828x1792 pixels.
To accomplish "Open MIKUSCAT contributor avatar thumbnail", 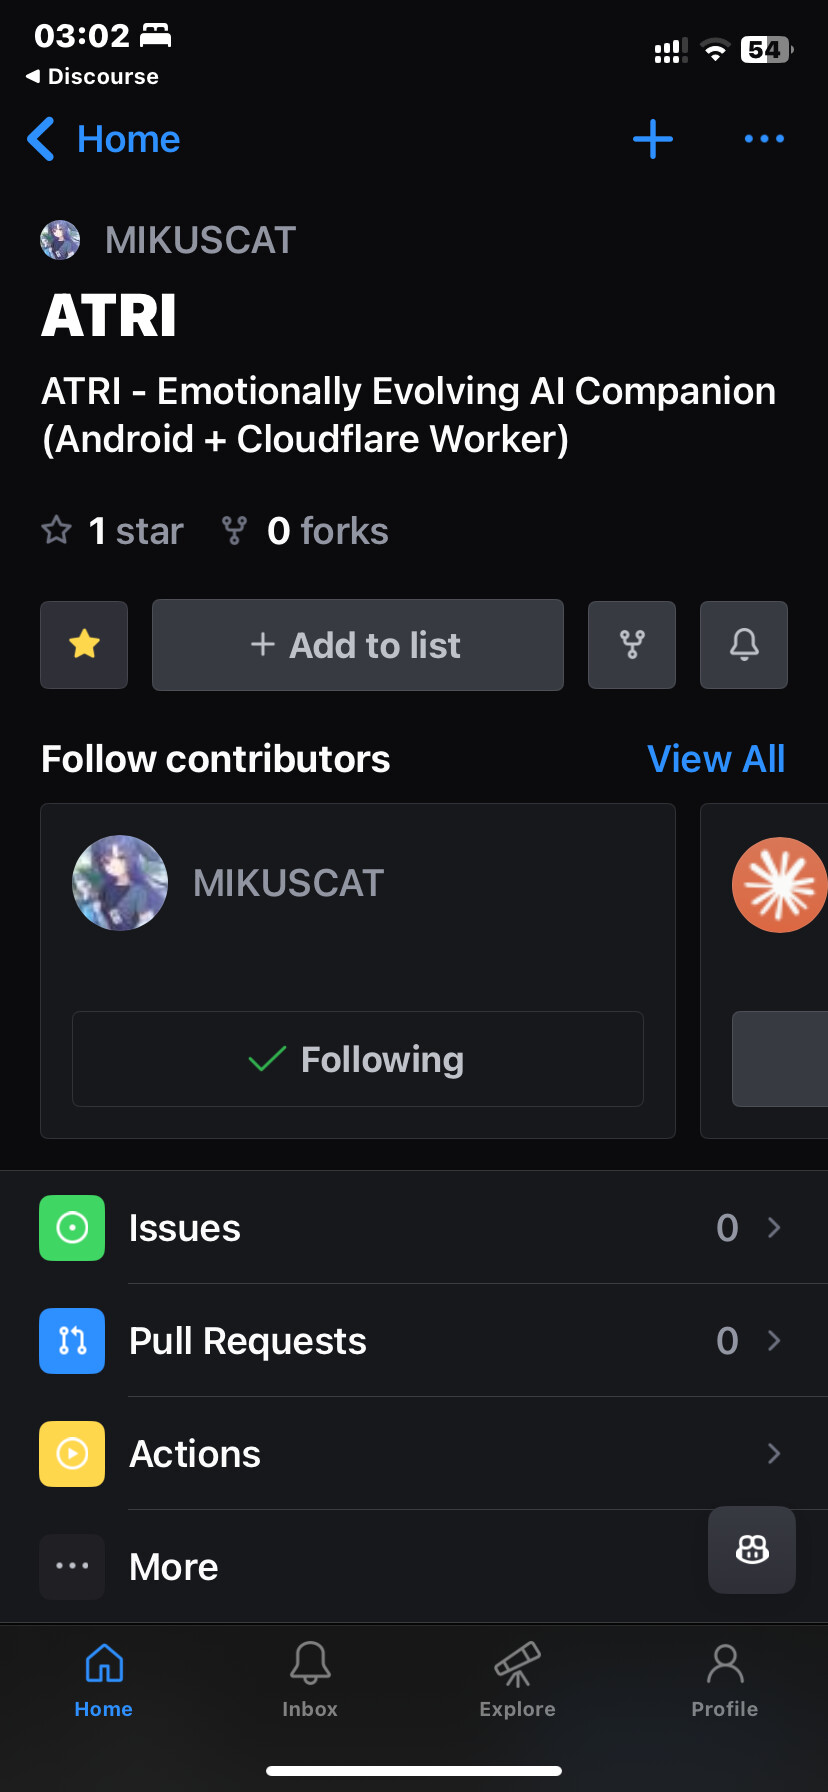I will [x=120, y=883].
